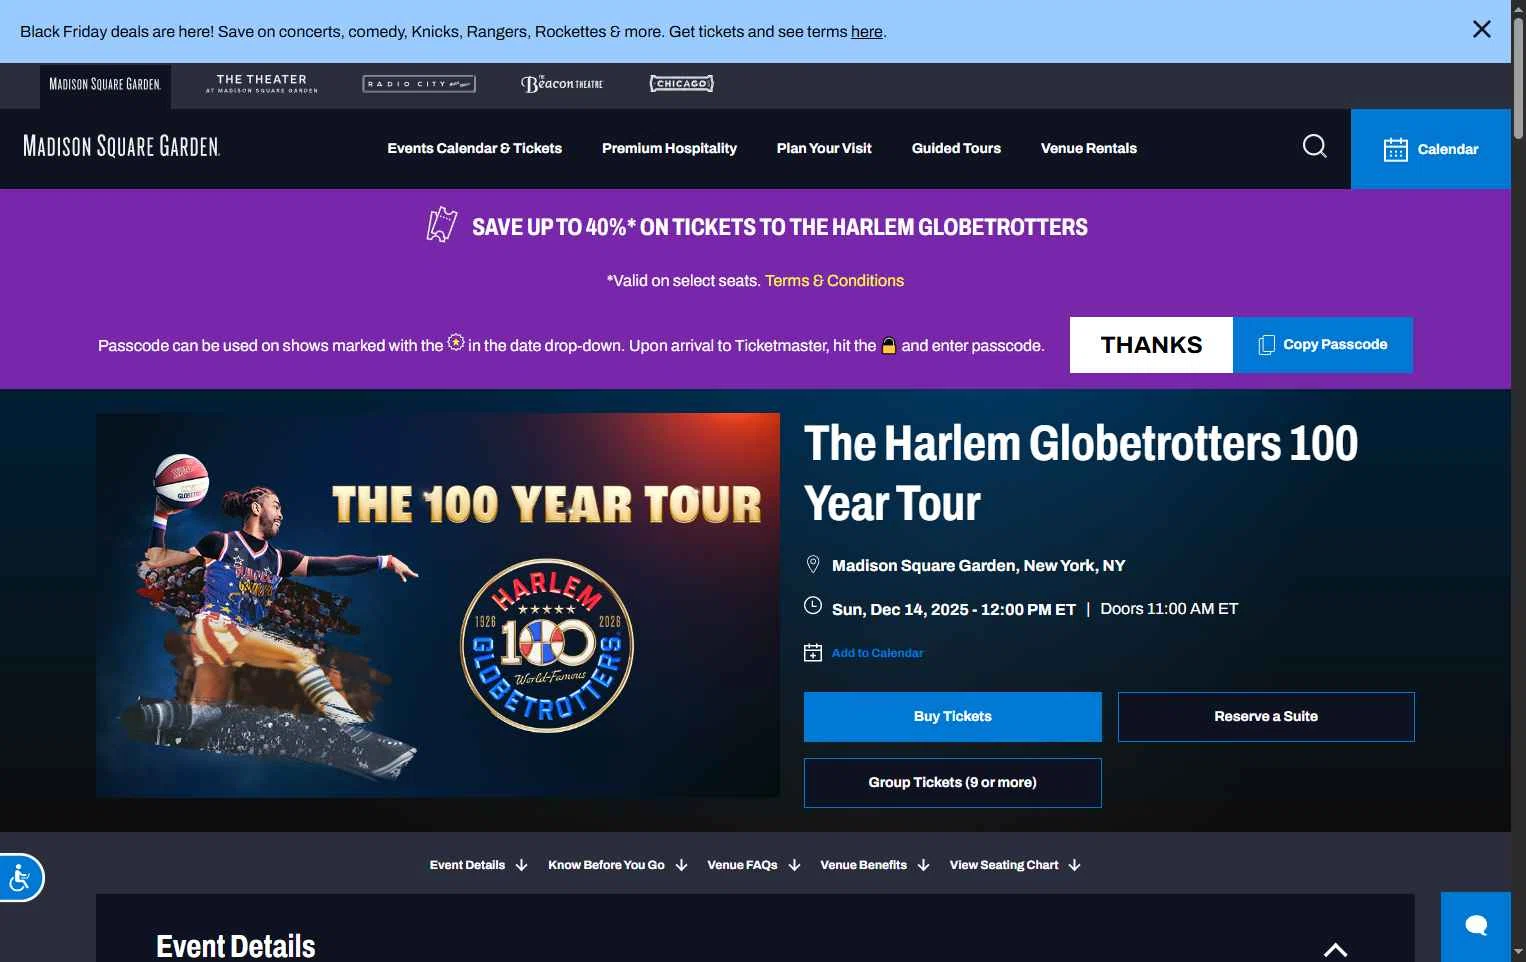1526x962 pixels.
Task: Click the clock icon by event date
Action: click(813, 606)
